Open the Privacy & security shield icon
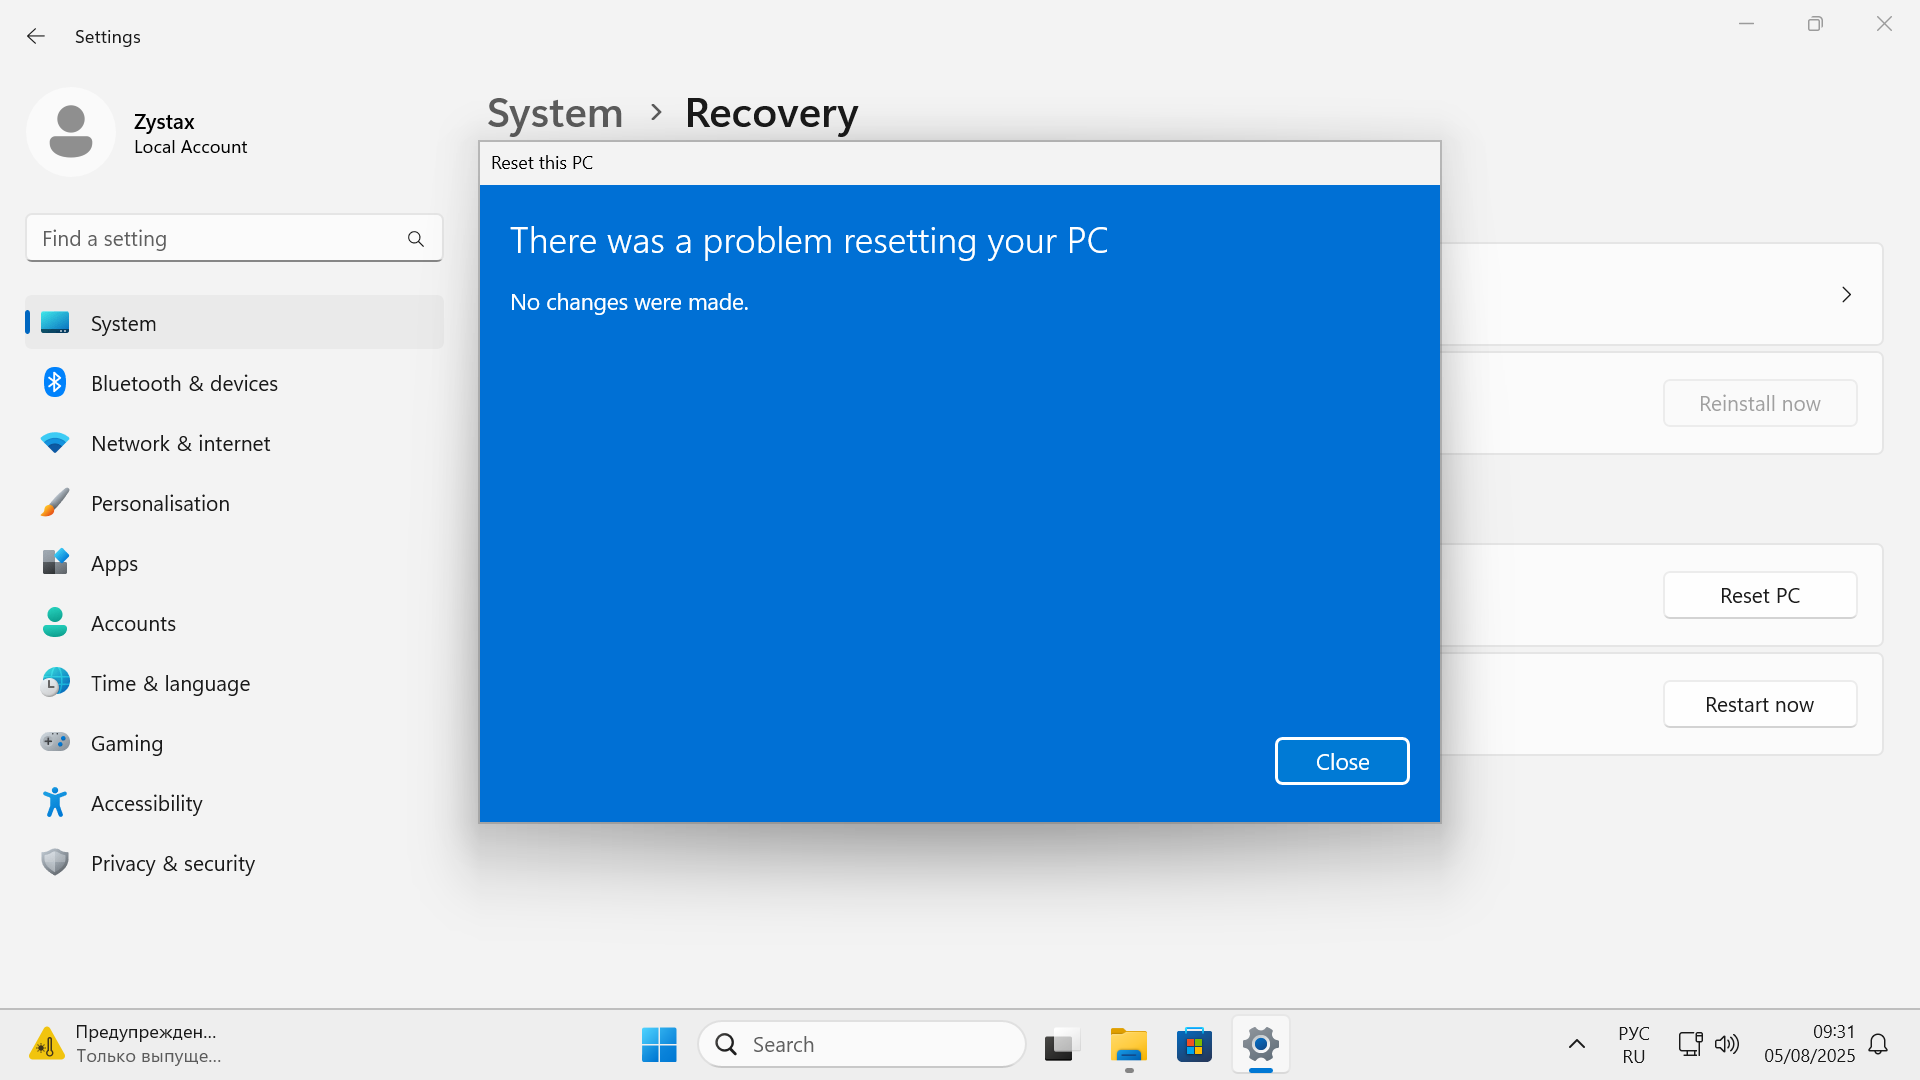The width and height of the screenshot is (1920, 1080). coord(55,862)
